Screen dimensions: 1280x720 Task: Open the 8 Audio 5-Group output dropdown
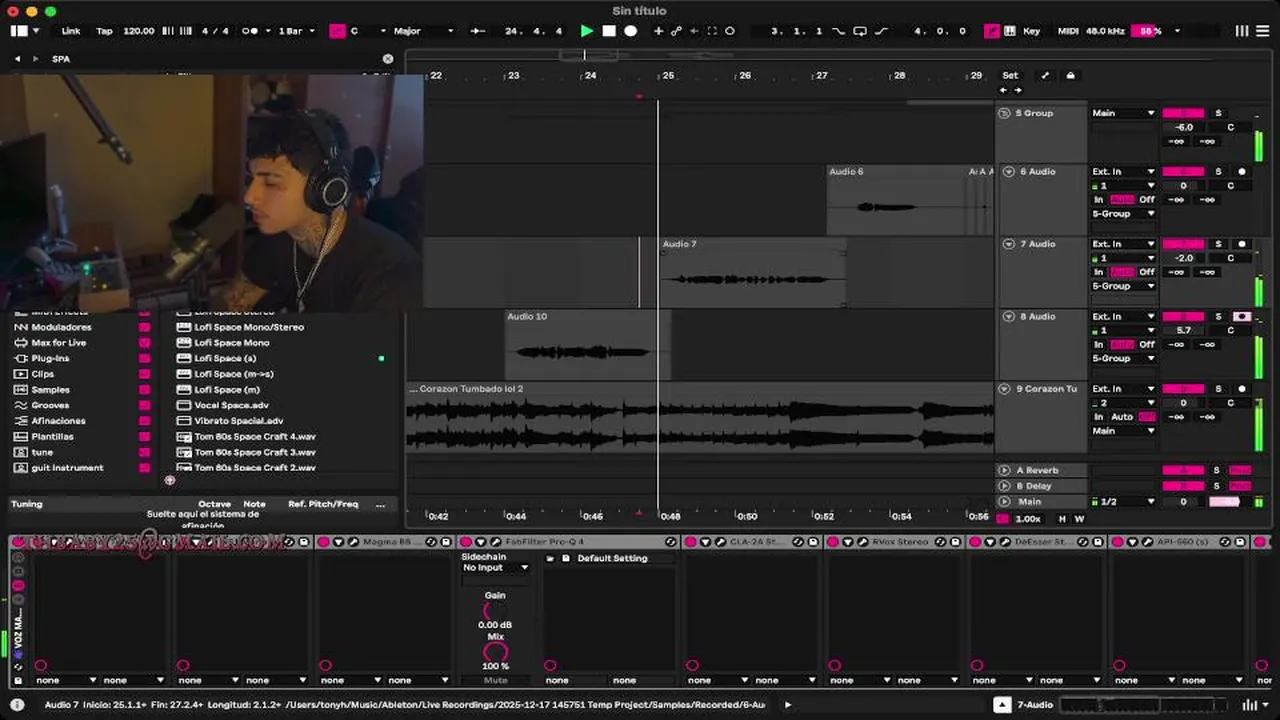(1123, 358)
